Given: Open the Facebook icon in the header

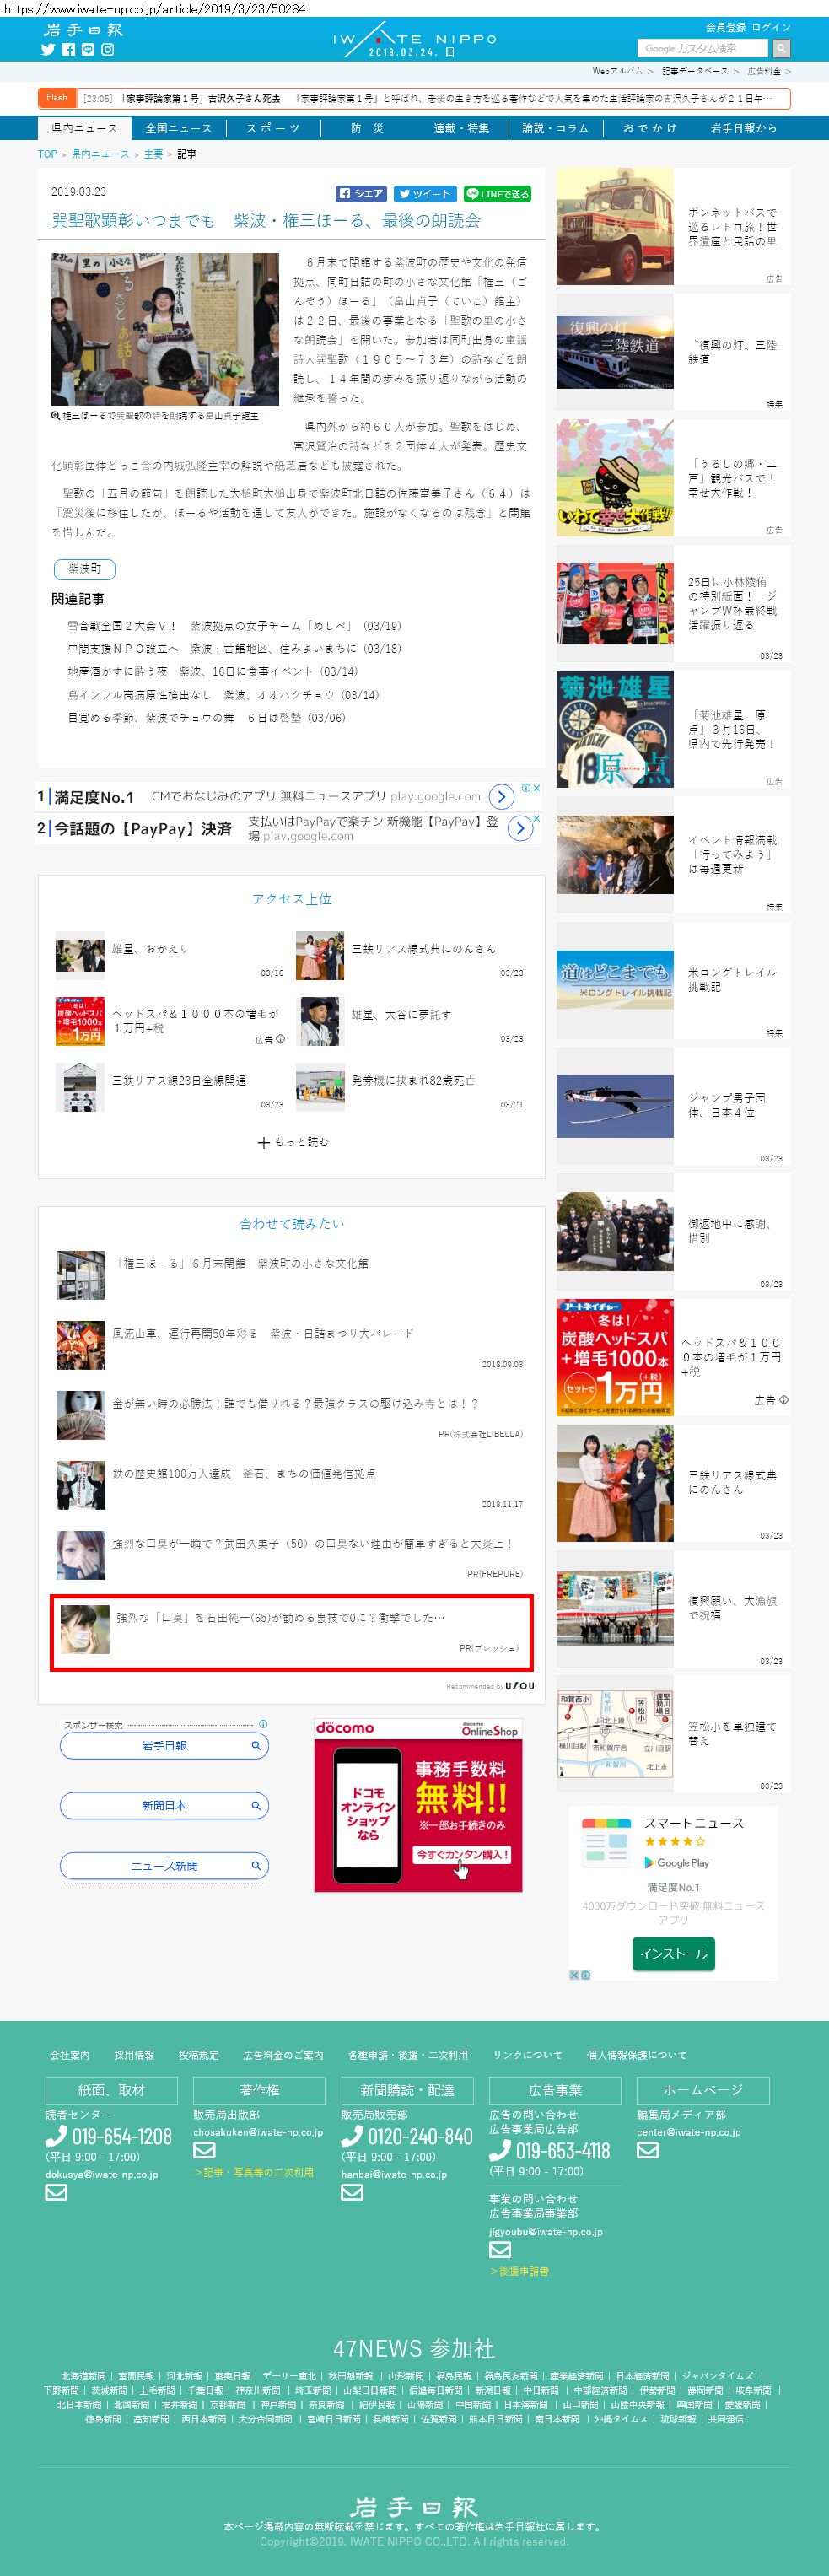Looking at the screenshot, I should 68,49.
